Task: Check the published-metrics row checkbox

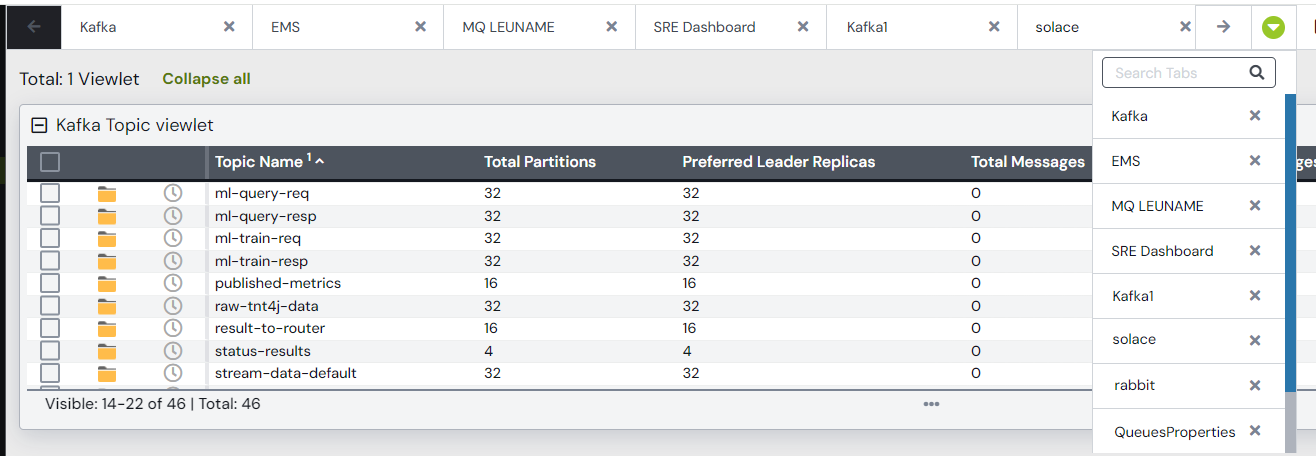Action: (x=50, y=283)
